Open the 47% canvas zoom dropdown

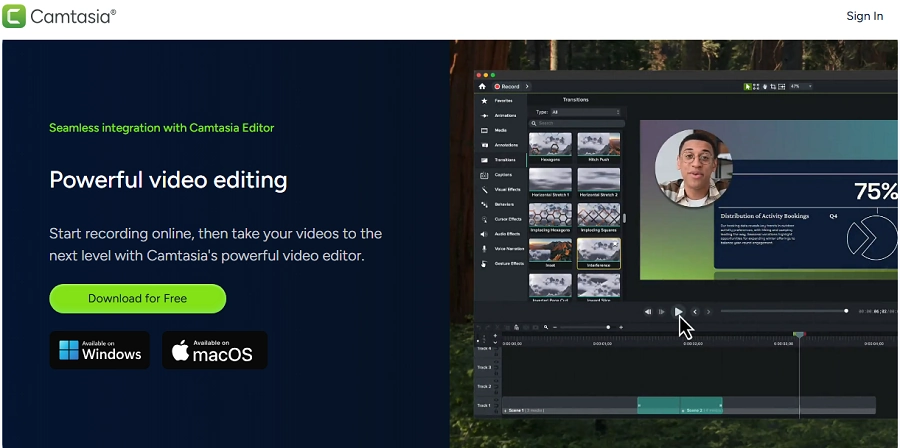coord(801,87)
